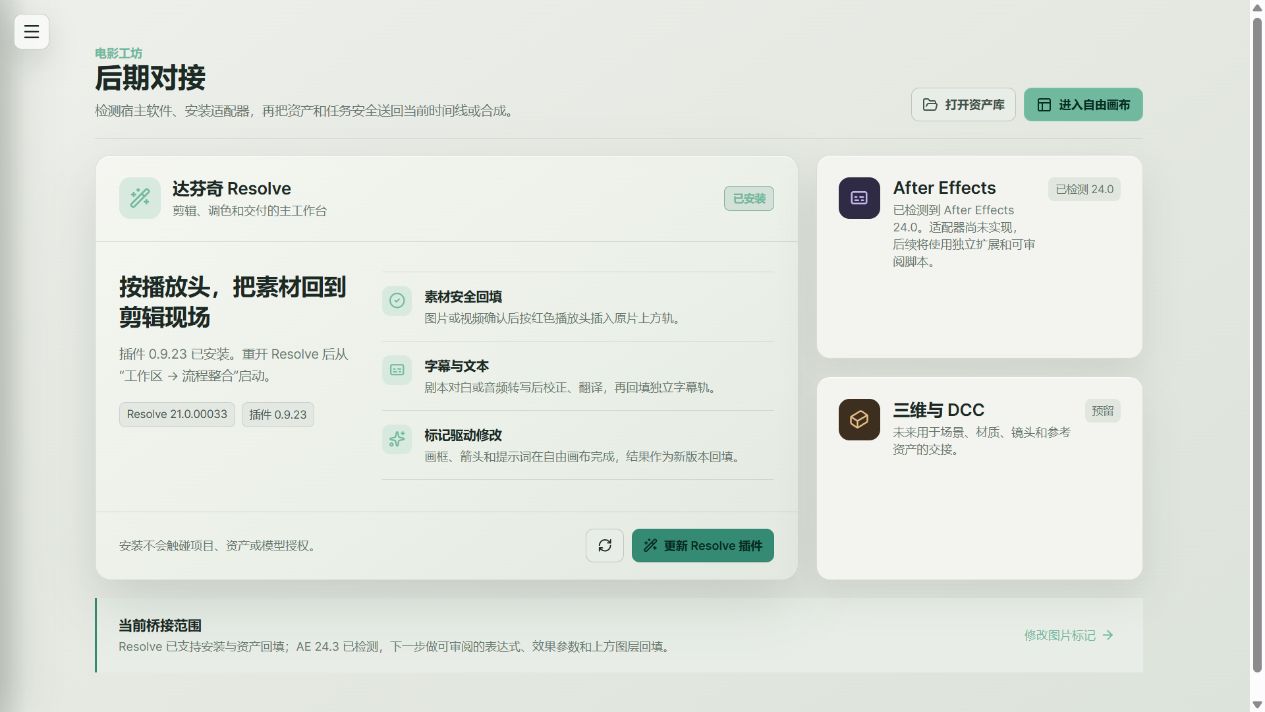Click the scrollbar up arrow

(1257, 7)
